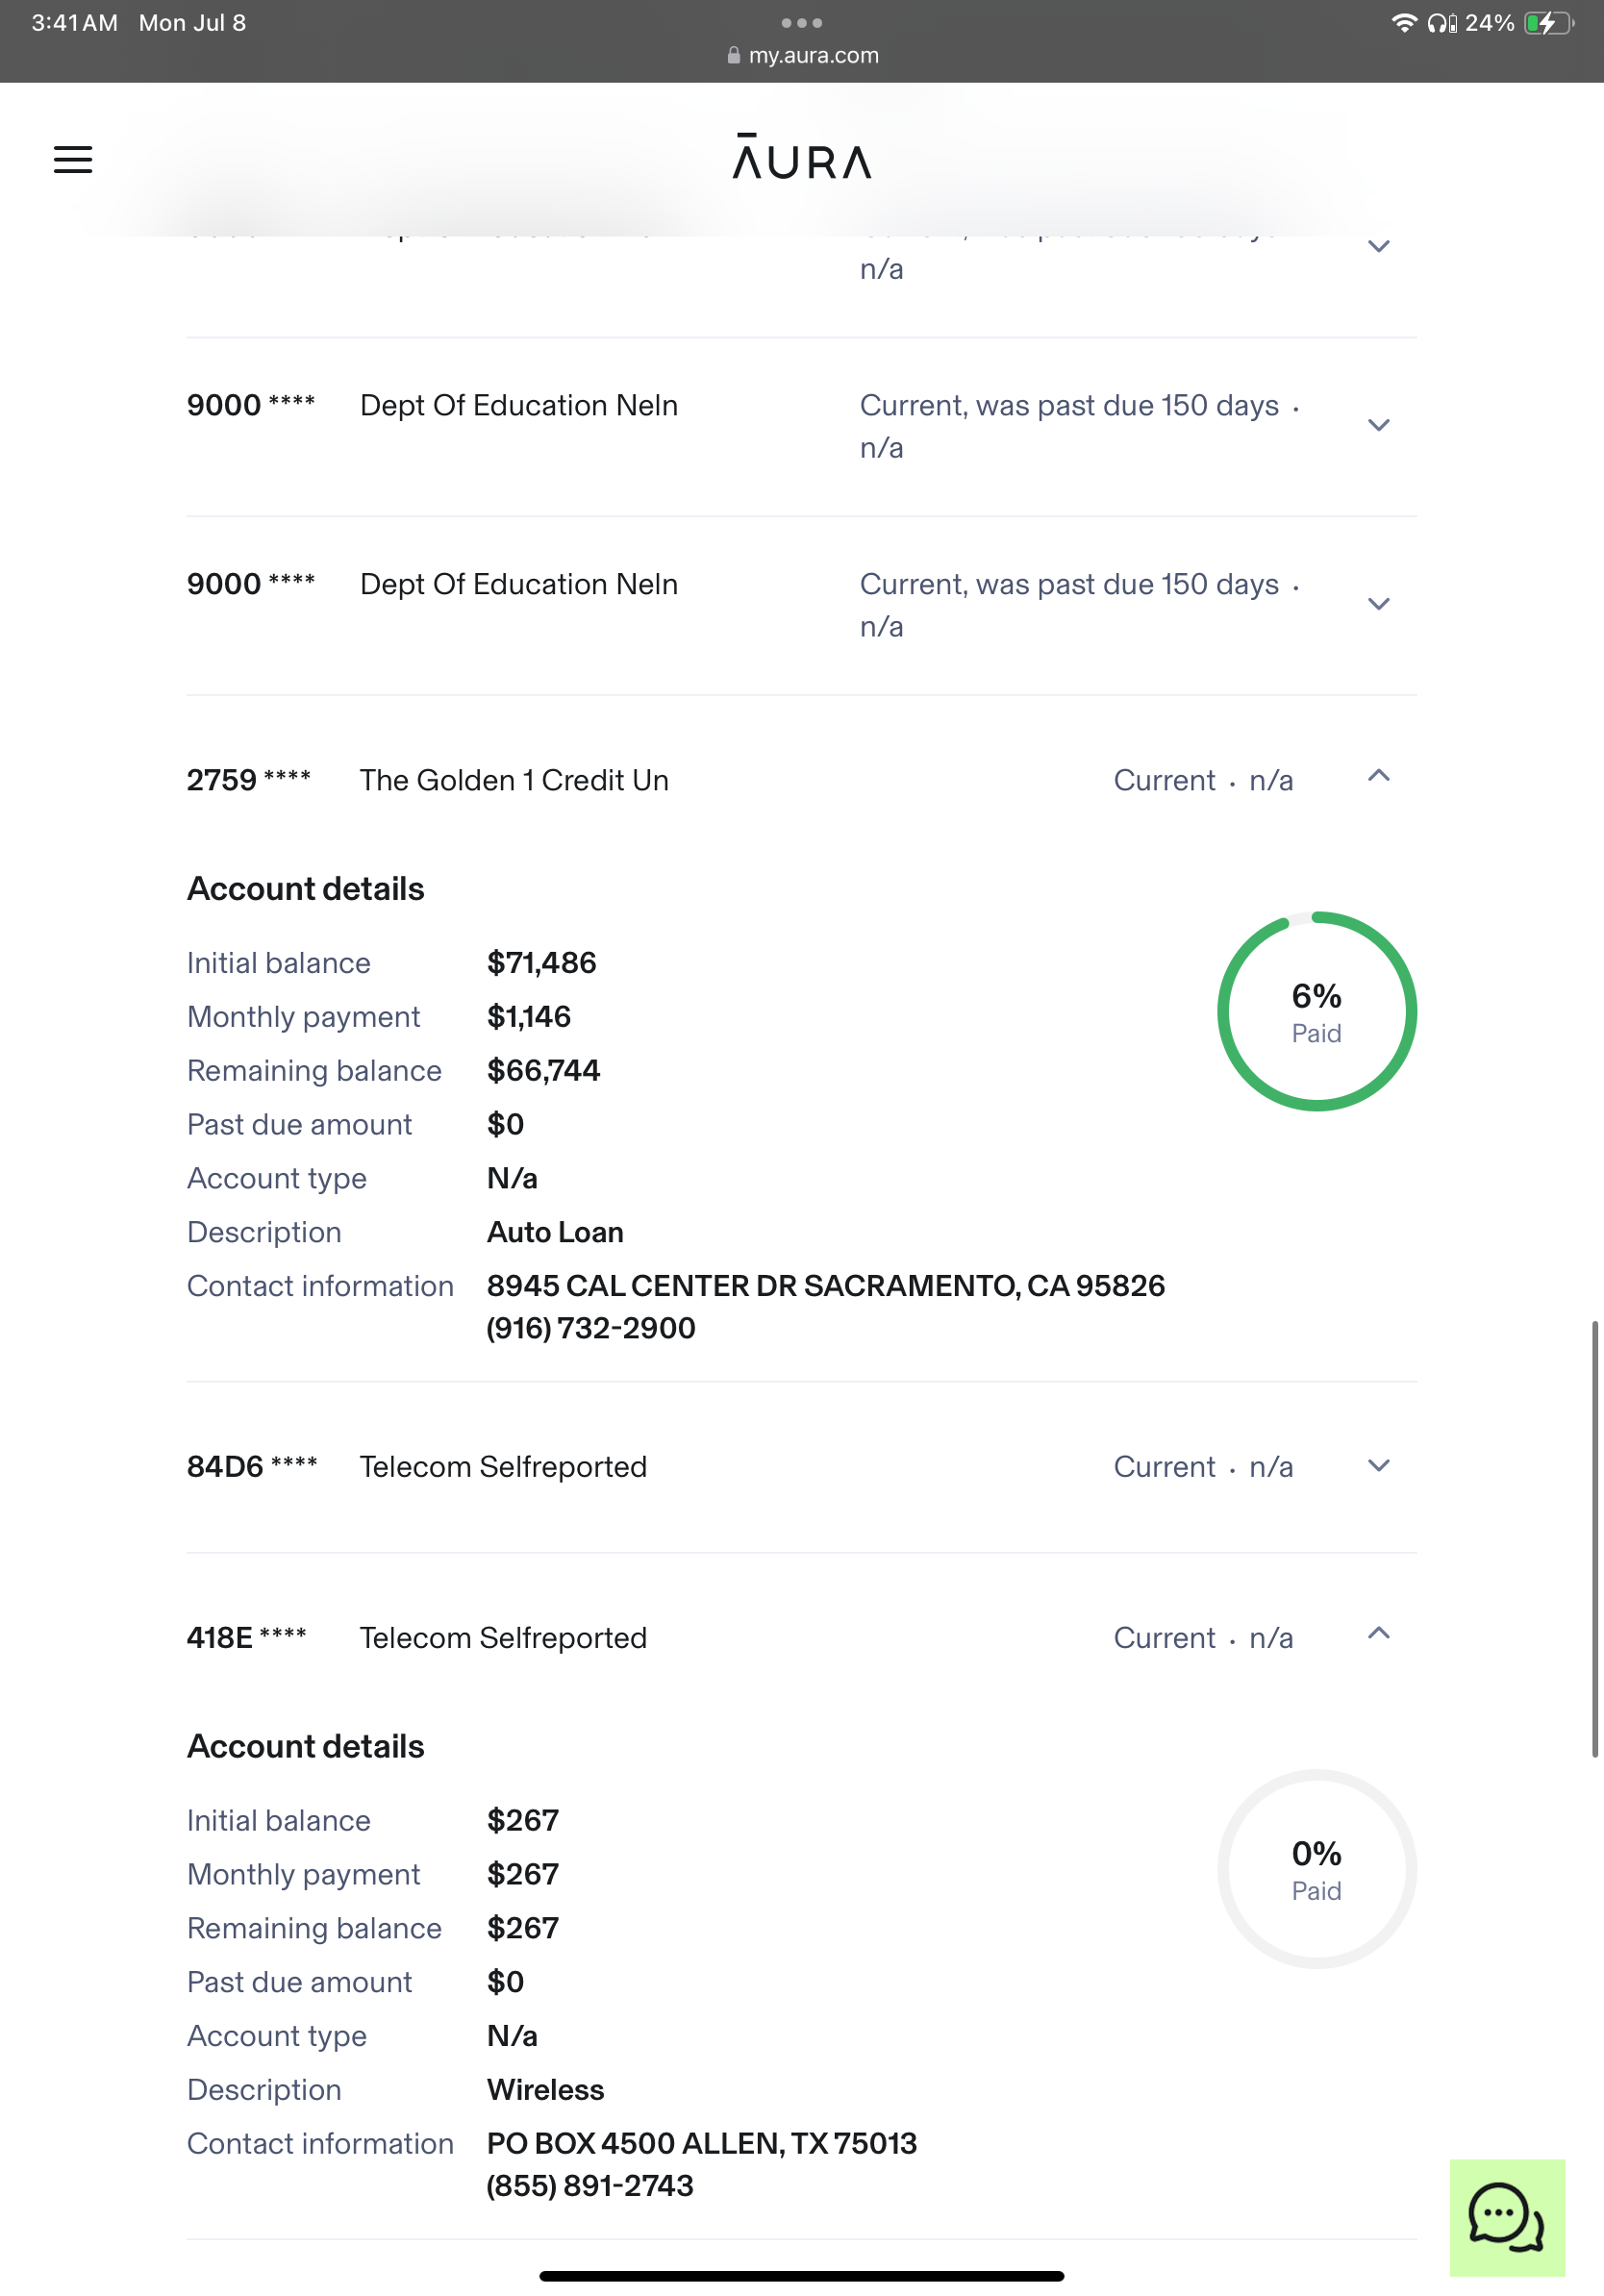Select account row 2759 **** text

click(249, 780)
